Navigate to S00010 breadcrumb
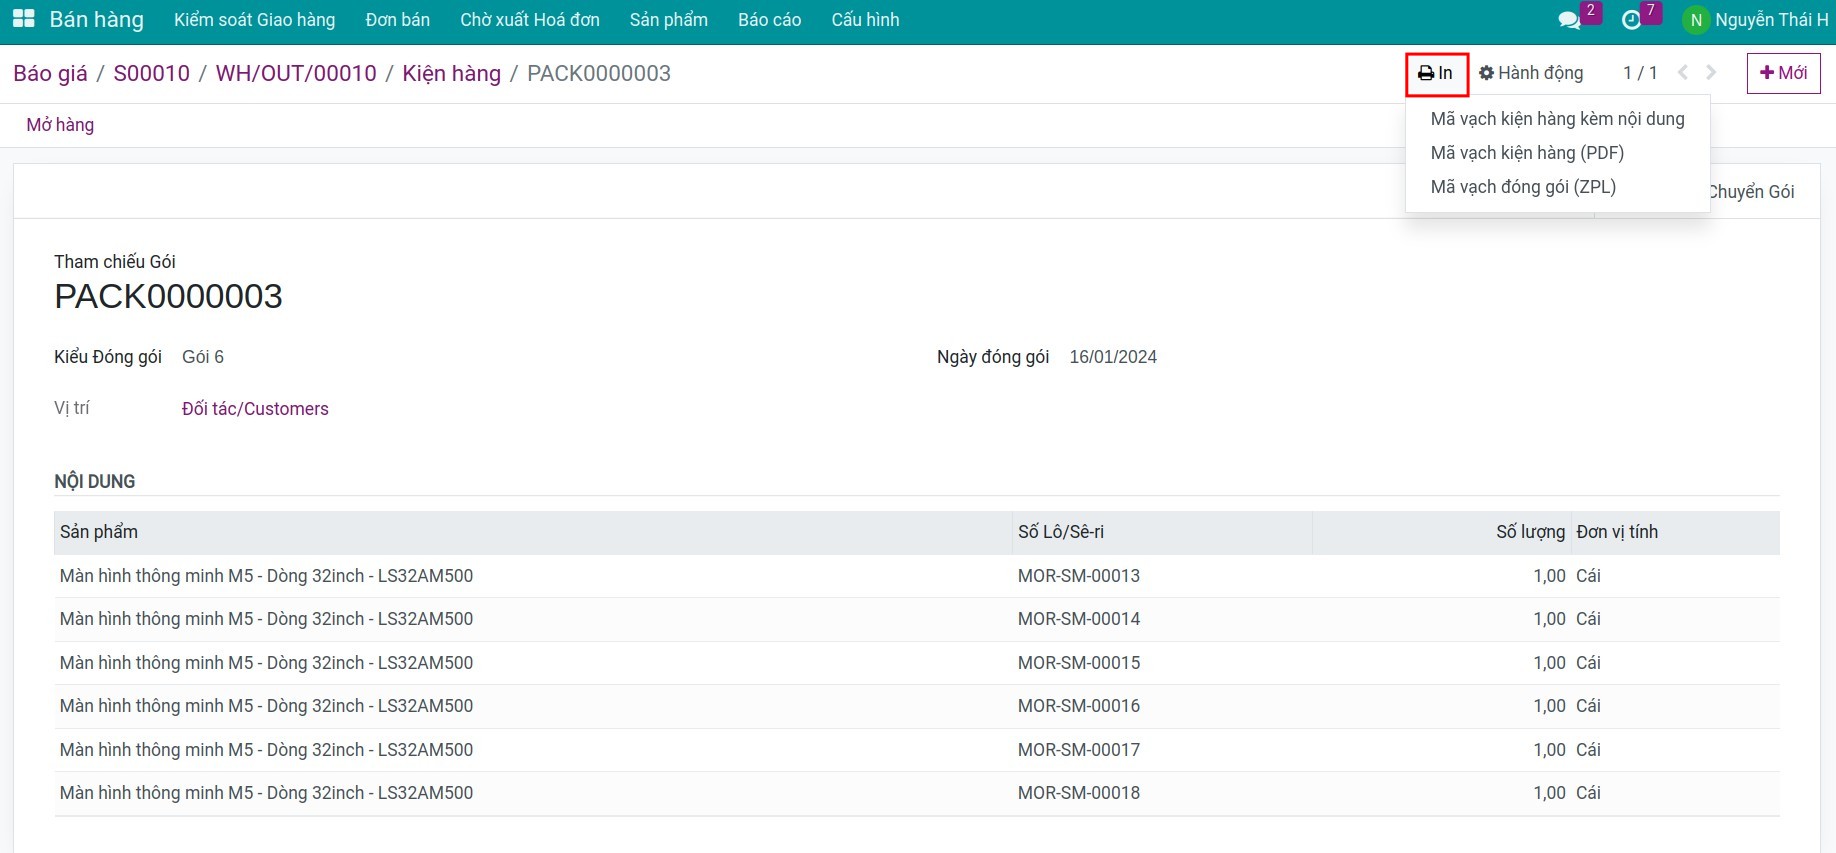This screenshot has height=853, width=1836. coord(151,74)
